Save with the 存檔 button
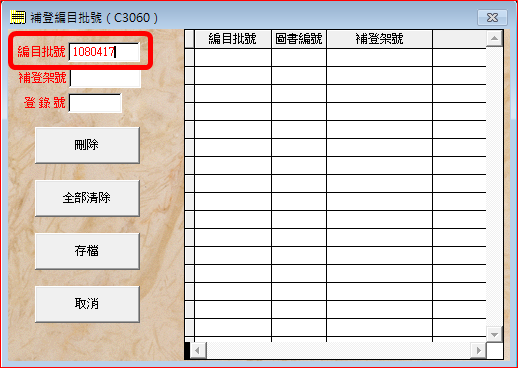Image resolution: width=518 pixels, height=368 pixels. pyautogui.click(x=87, y=251)
